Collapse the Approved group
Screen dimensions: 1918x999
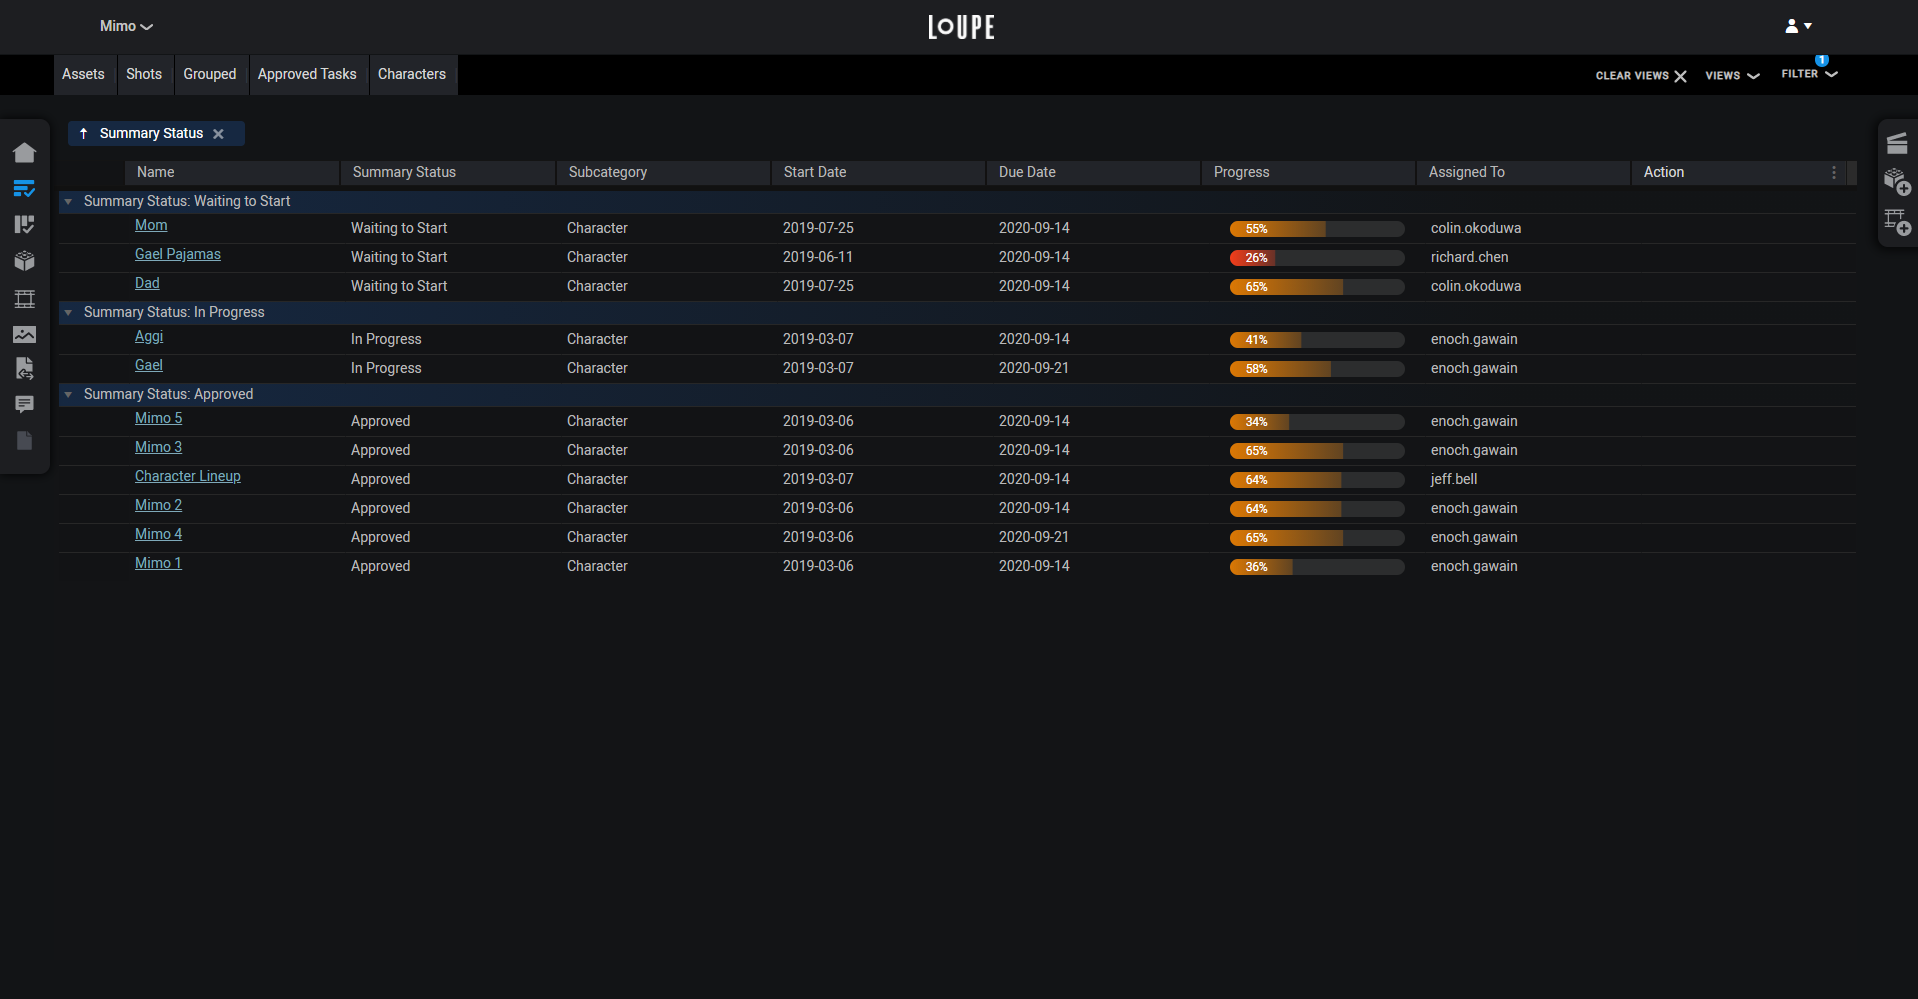[x=68, y=395]
